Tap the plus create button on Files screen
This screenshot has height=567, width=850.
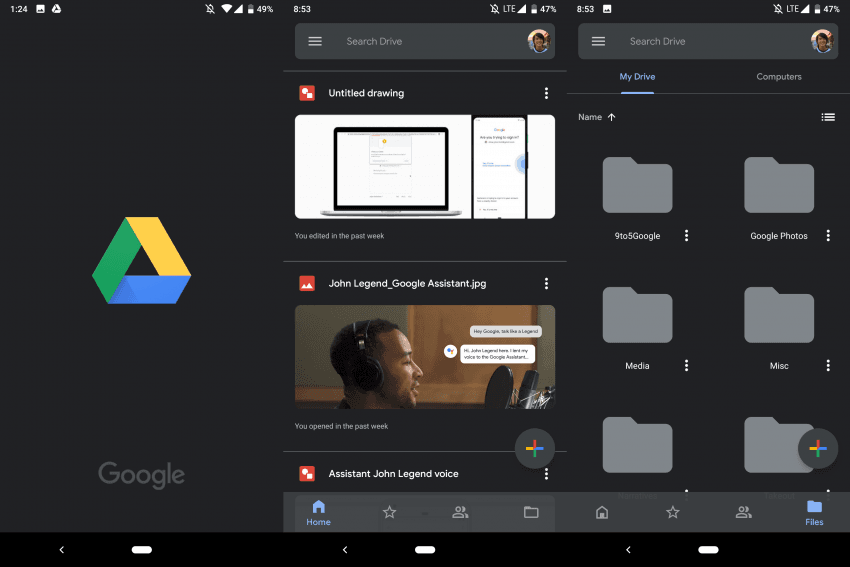tap(817, 448)
